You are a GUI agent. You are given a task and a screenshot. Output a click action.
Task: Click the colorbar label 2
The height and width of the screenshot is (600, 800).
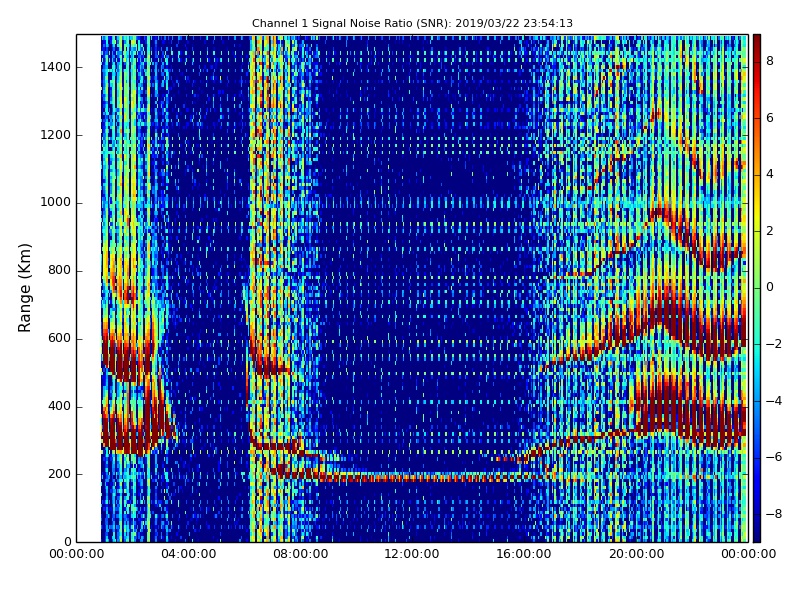click(x=770, y=231)
